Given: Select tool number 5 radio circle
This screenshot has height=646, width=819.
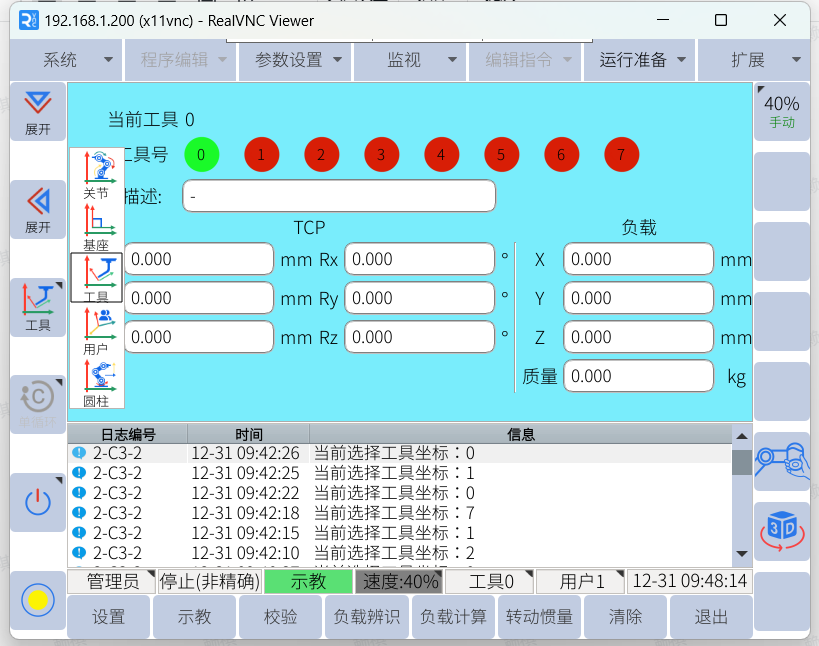Looking at the screenshot, I should click(x=501, y=155).
